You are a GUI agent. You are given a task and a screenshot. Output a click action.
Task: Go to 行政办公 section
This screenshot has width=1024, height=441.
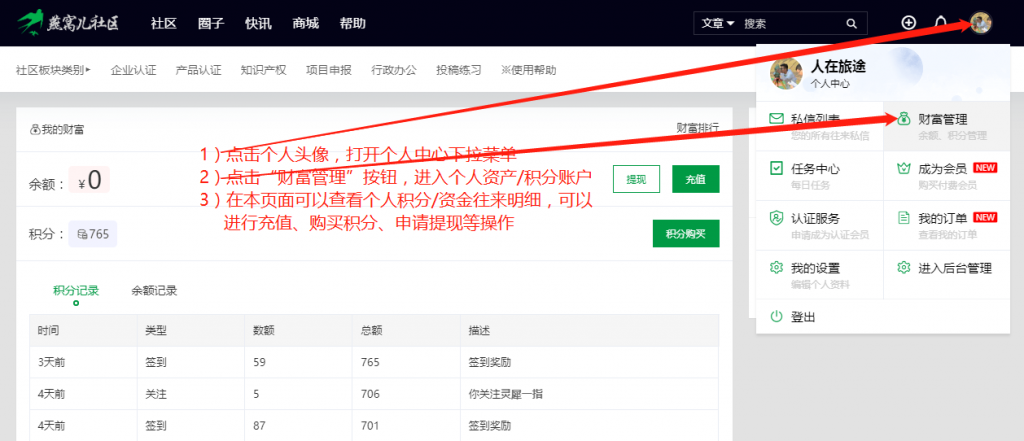(394, 70)
